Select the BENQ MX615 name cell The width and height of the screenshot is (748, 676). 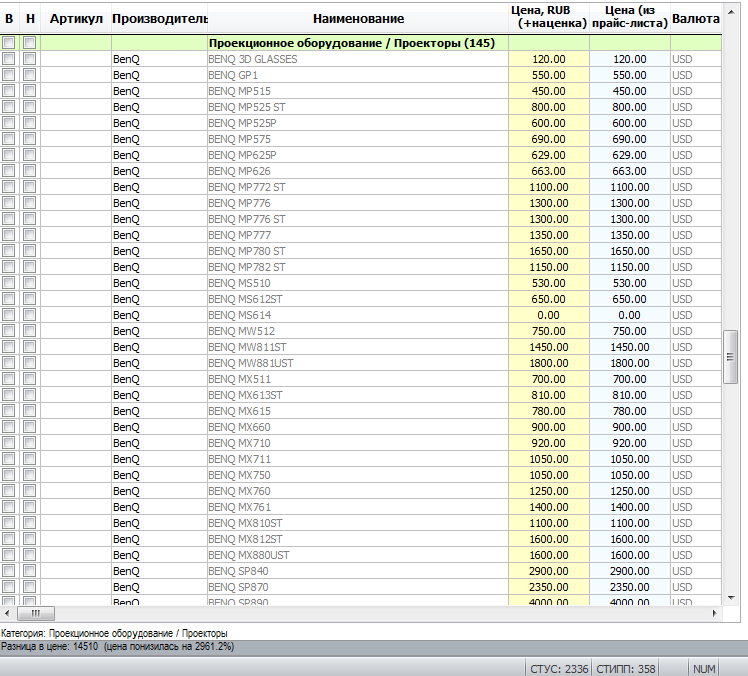(x=358, y=411)
